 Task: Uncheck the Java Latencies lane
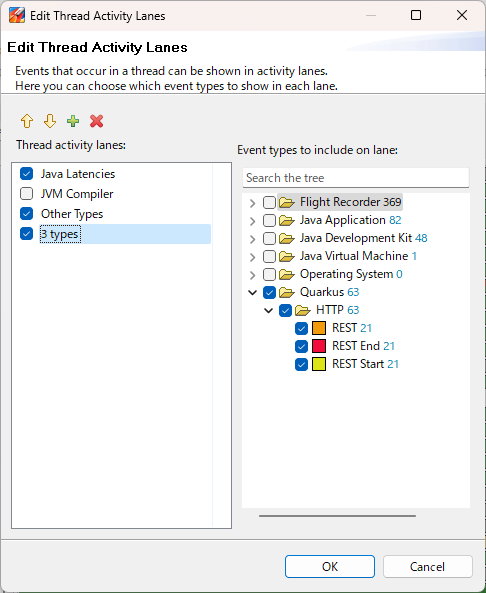click(26, 174)
